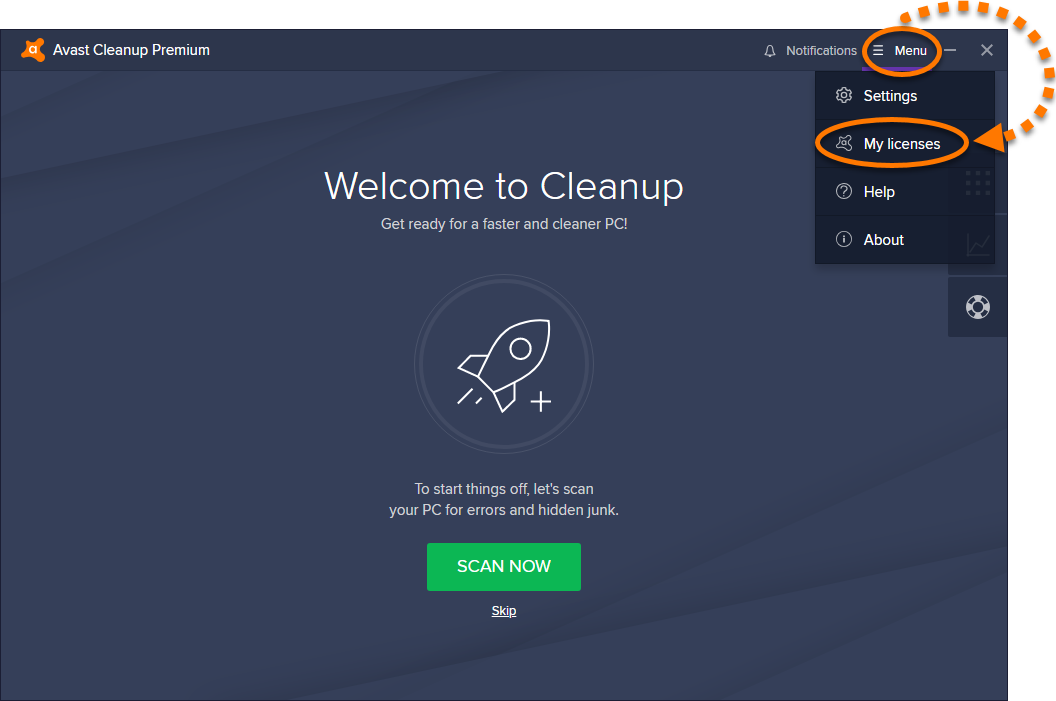Start the scan with SCAN NOW

click(504, 566)
